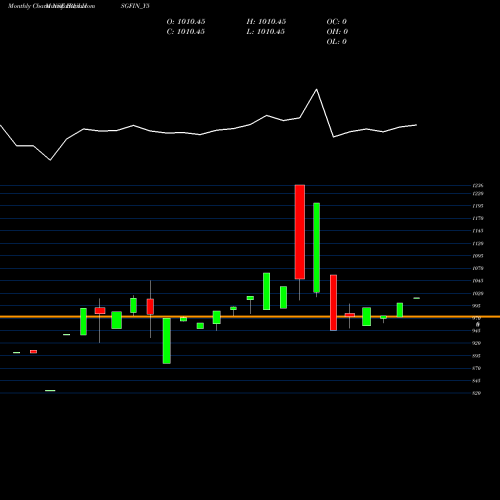Click the 1120 price axis label

(478, 244)
